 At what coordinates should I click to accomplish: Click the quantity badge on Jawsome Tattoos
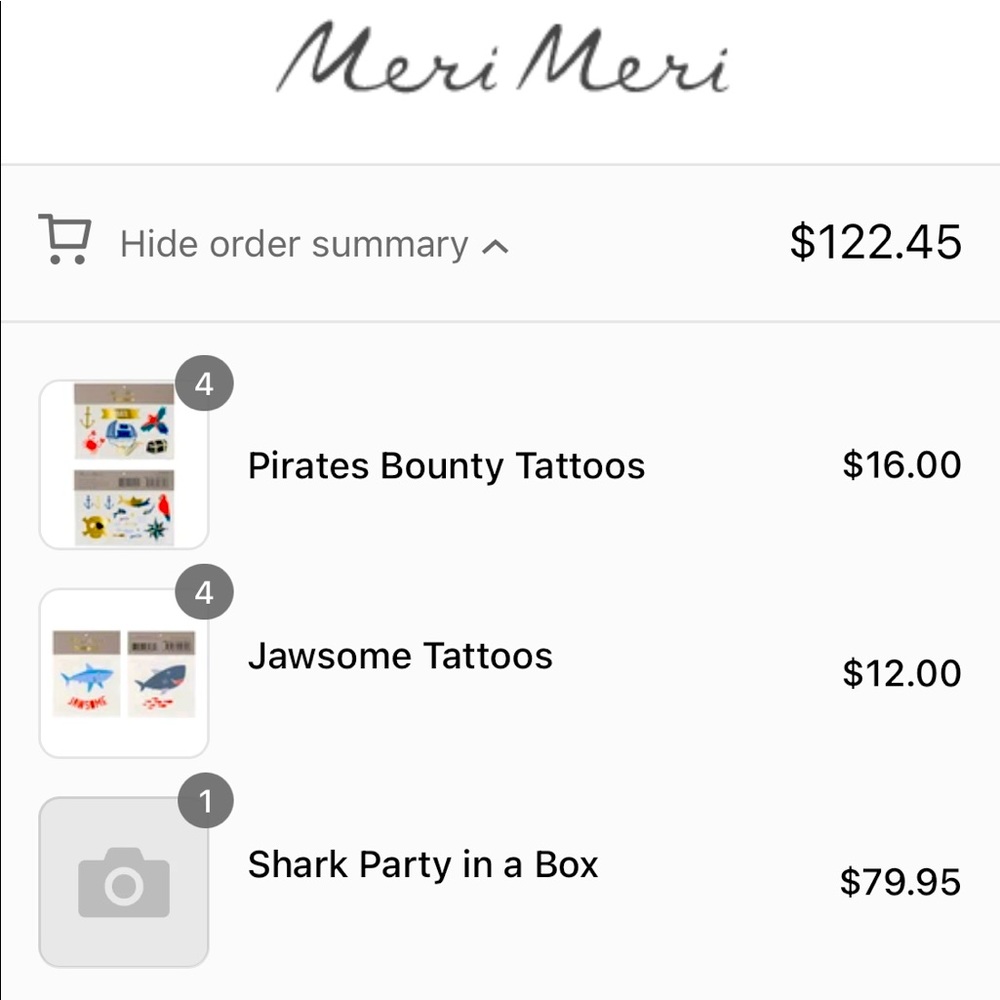pos(204,592)
